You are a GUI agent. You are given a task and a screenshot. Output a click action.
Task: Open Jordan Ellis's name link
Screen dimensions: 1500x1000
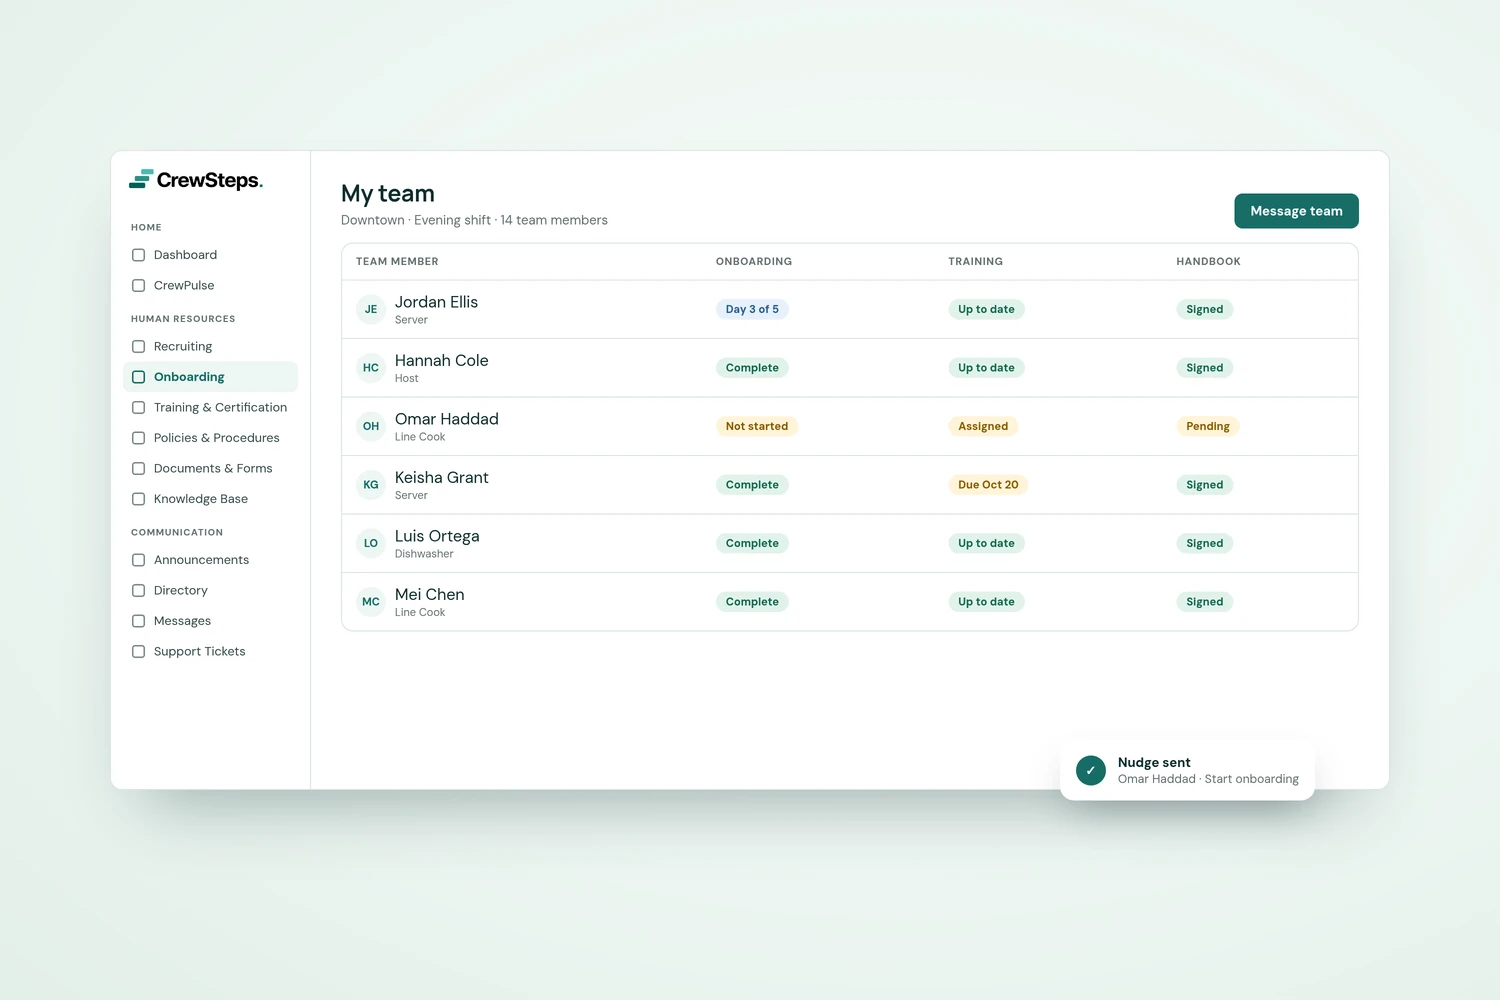[x=436, y=302]
